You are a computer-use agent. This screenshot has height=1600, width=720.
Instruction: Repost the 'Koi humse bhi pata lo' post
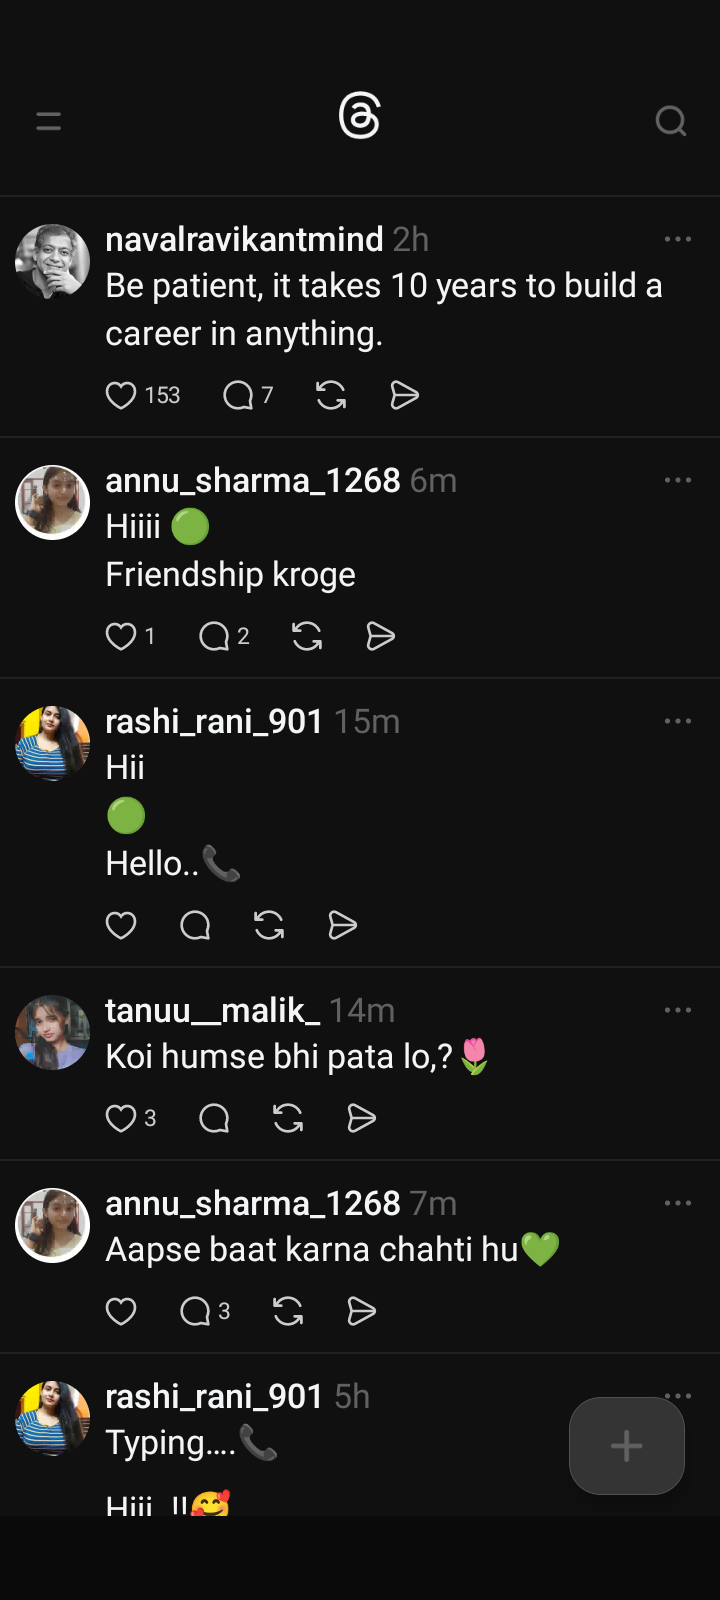coord(288,1118)
